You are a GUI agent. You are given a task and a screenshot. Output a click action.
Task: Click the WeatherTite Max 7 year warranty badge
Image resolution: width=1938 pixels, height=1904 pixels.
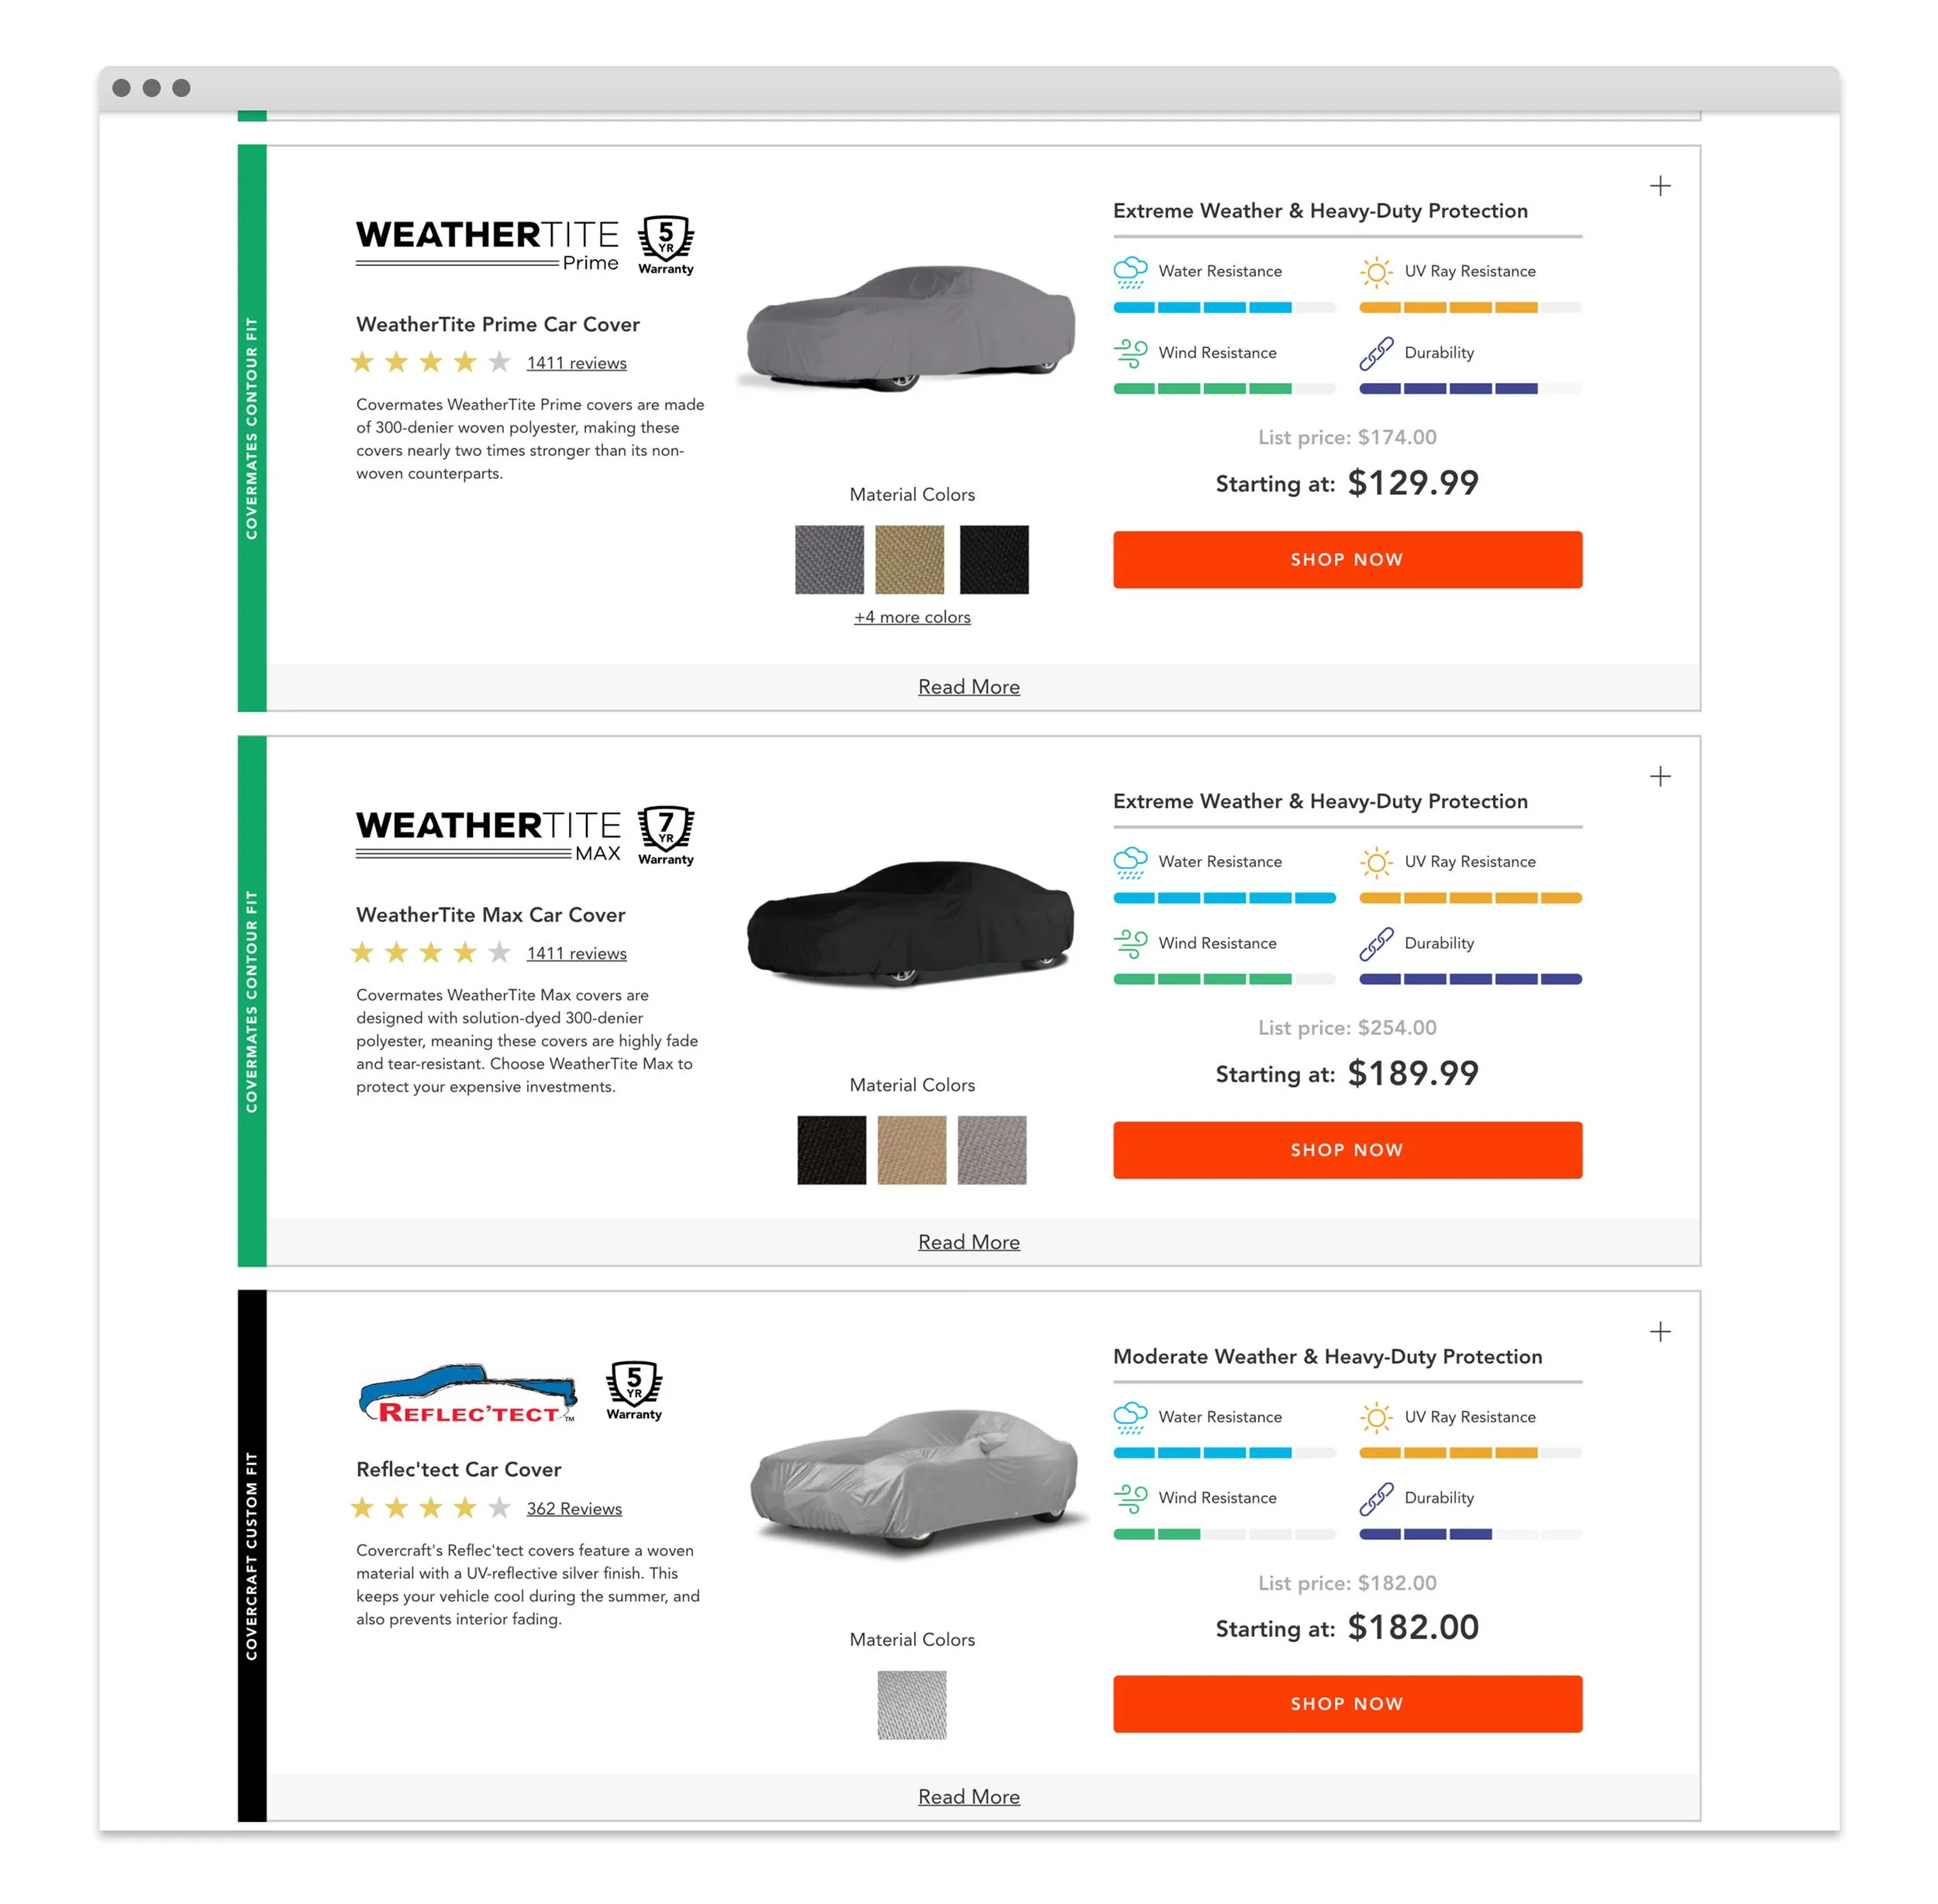pos(665,835)
